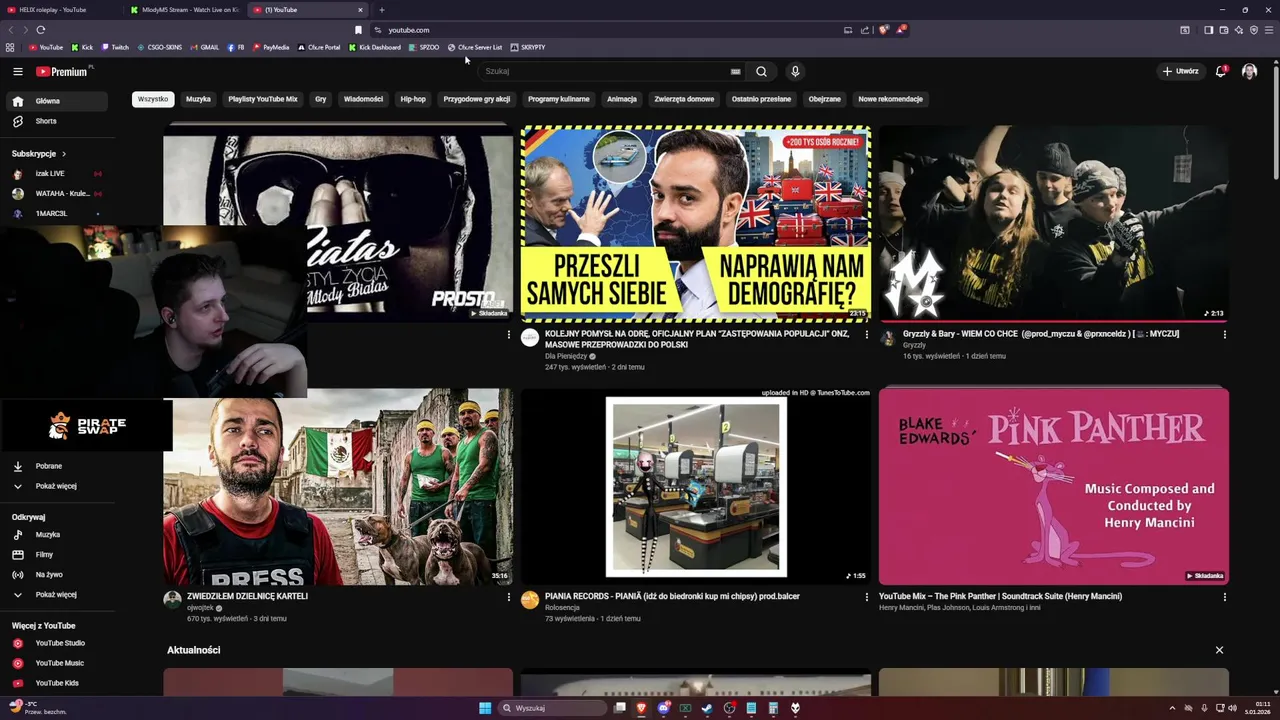The height and width of the screenshot is (720, 1280).
Task: Click the YouTube Premium logo
Action: 63,71
